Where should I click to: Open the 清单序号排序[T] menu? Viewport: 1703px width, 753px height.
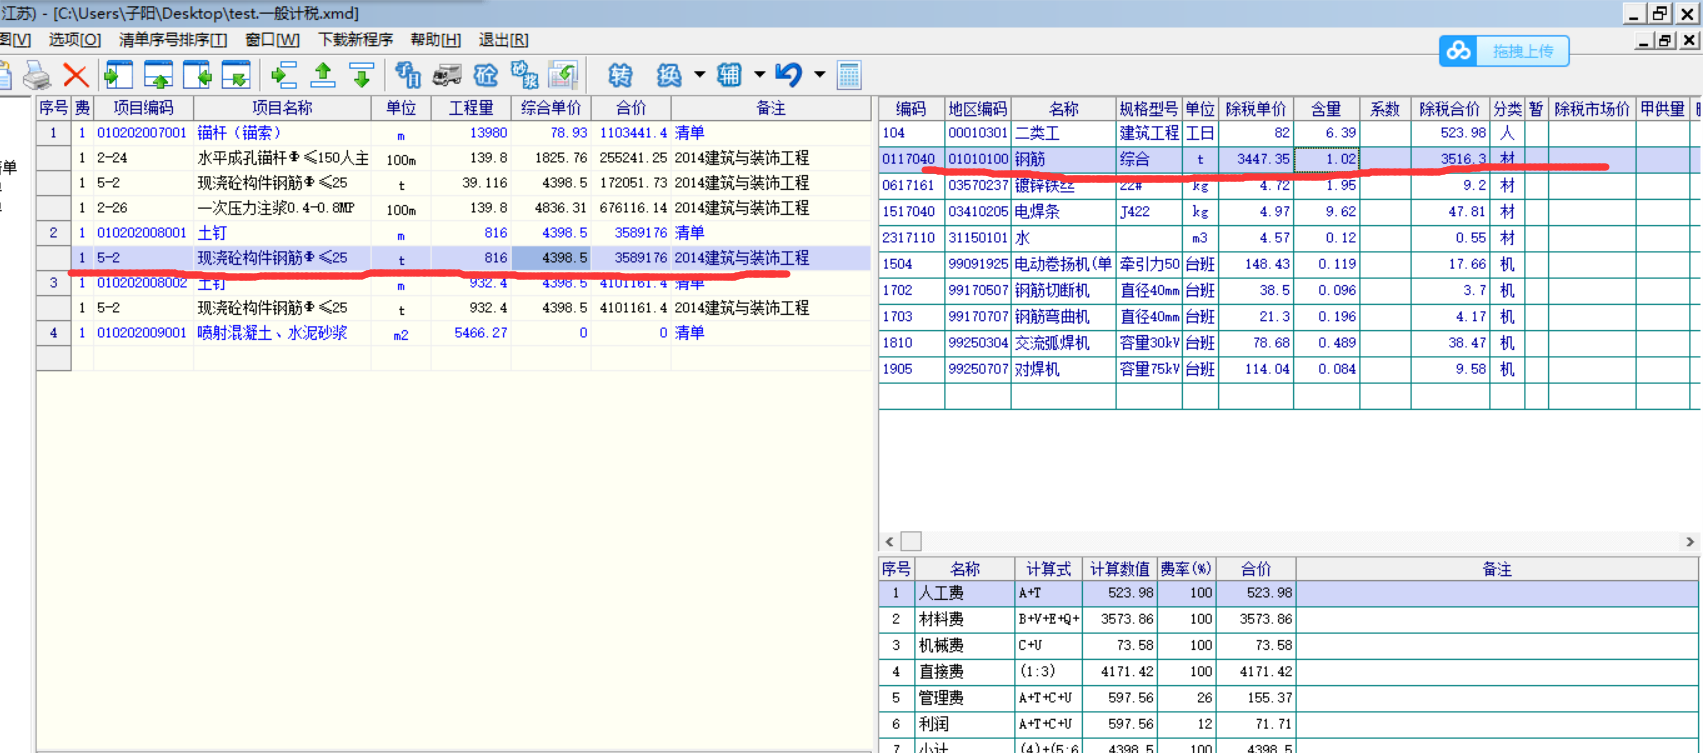(173, 40)
